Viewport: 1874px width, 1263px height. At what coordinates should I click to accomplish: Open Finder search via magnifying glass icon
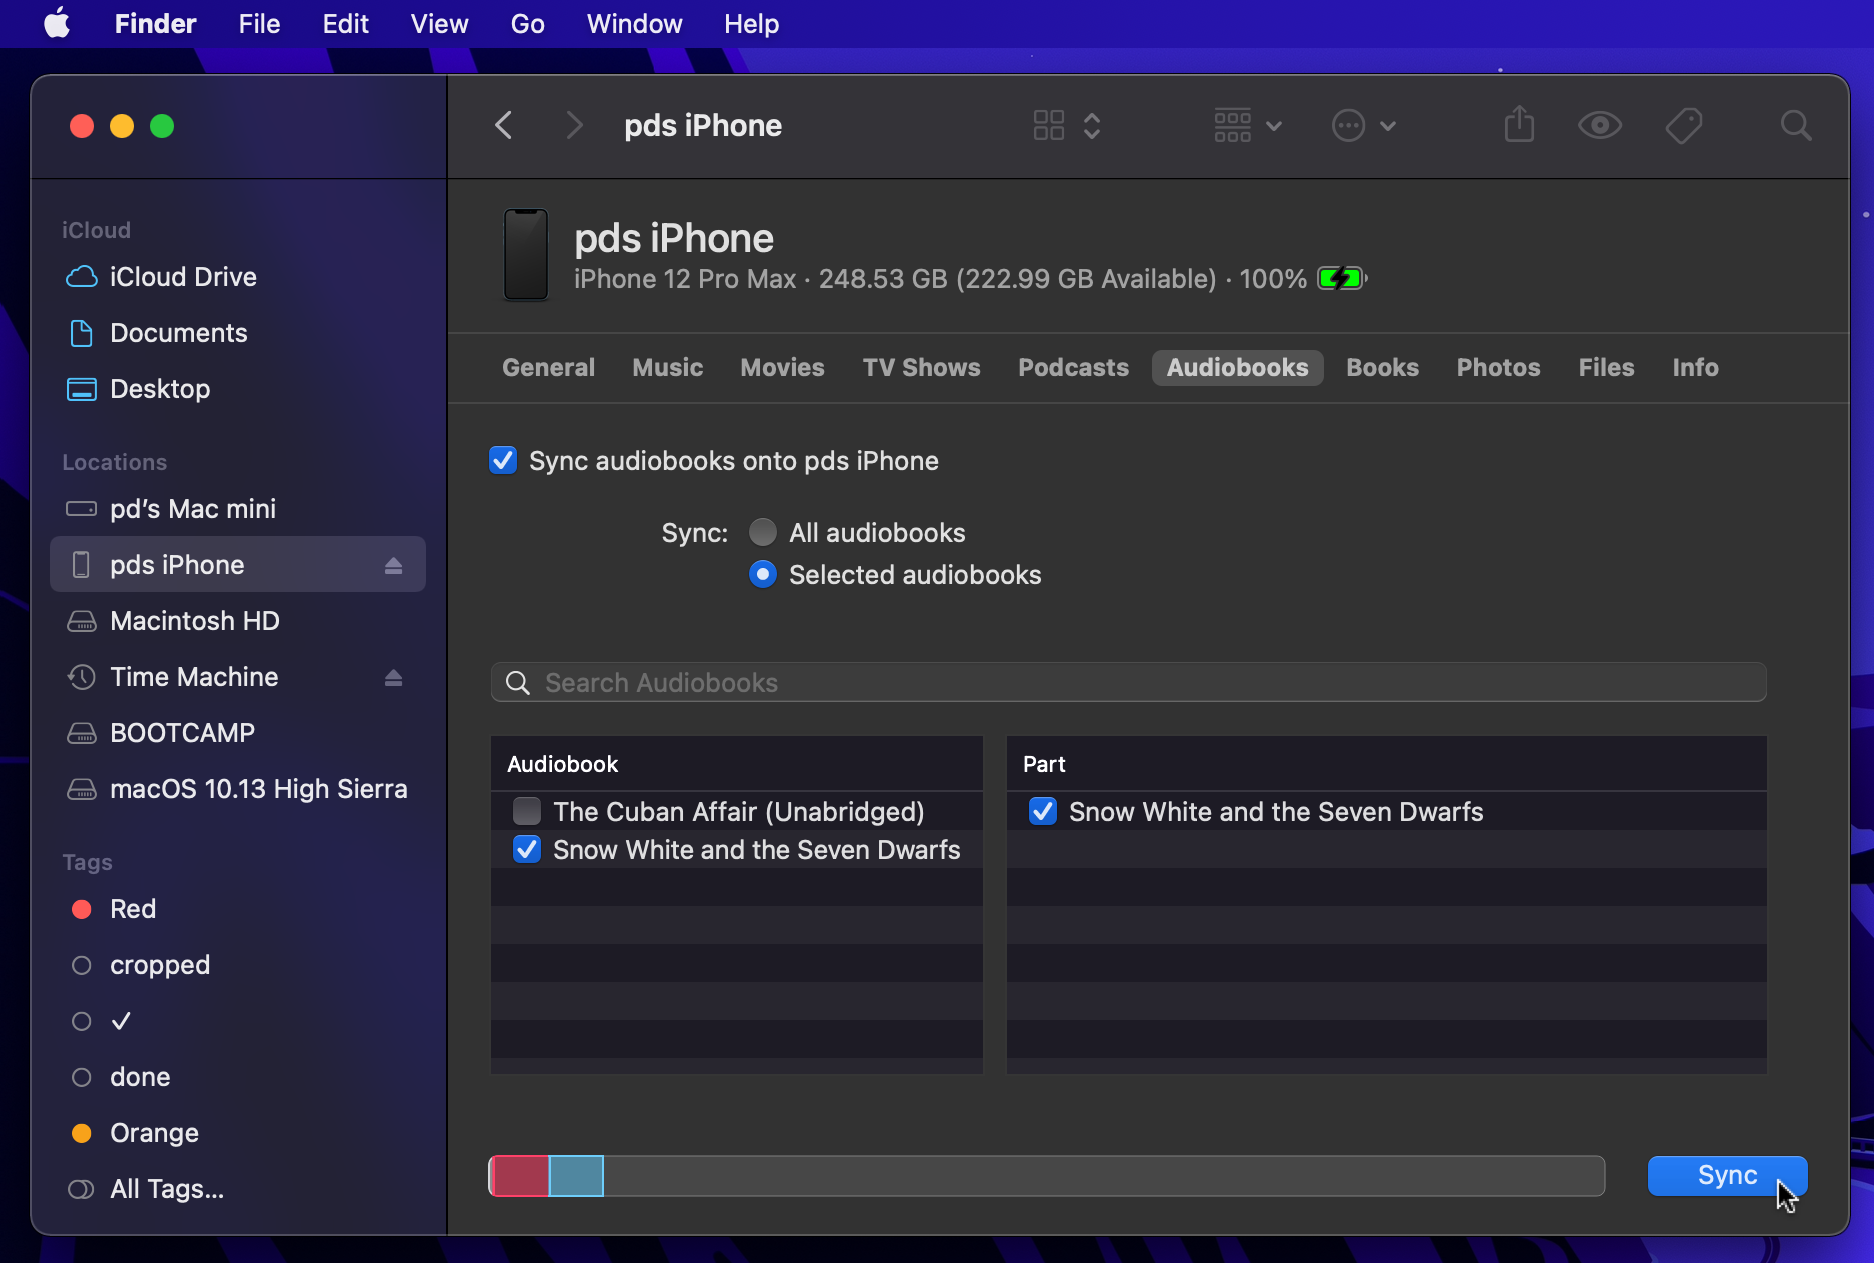[1795, 125]
